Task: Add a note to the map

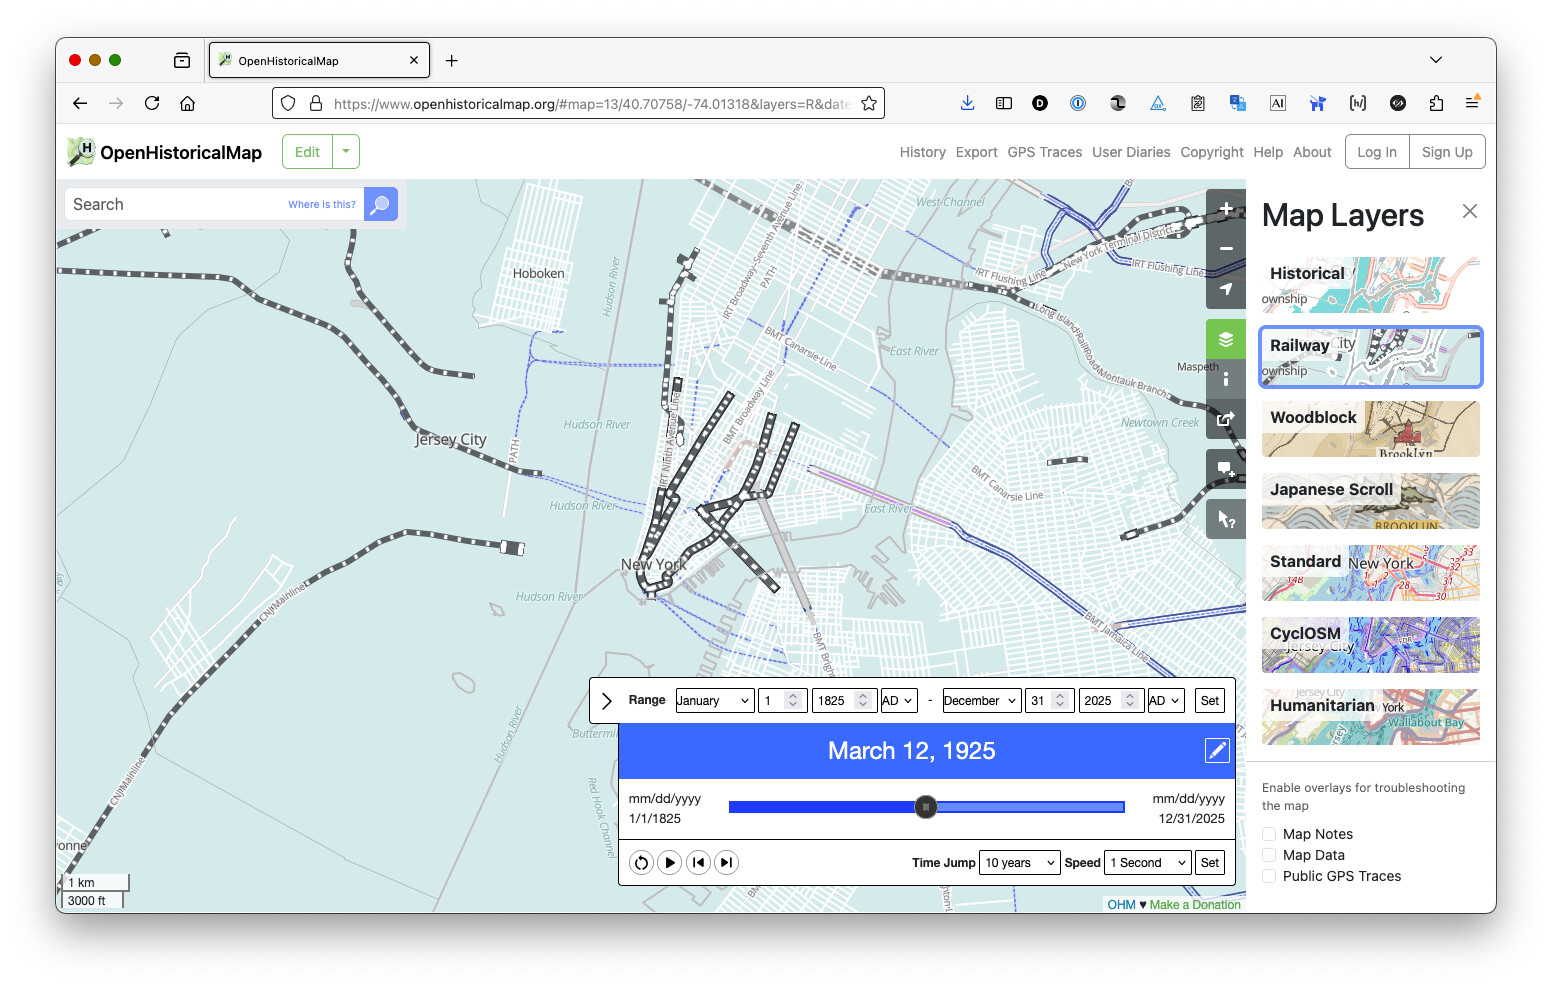Action: tap(1226, 469)
